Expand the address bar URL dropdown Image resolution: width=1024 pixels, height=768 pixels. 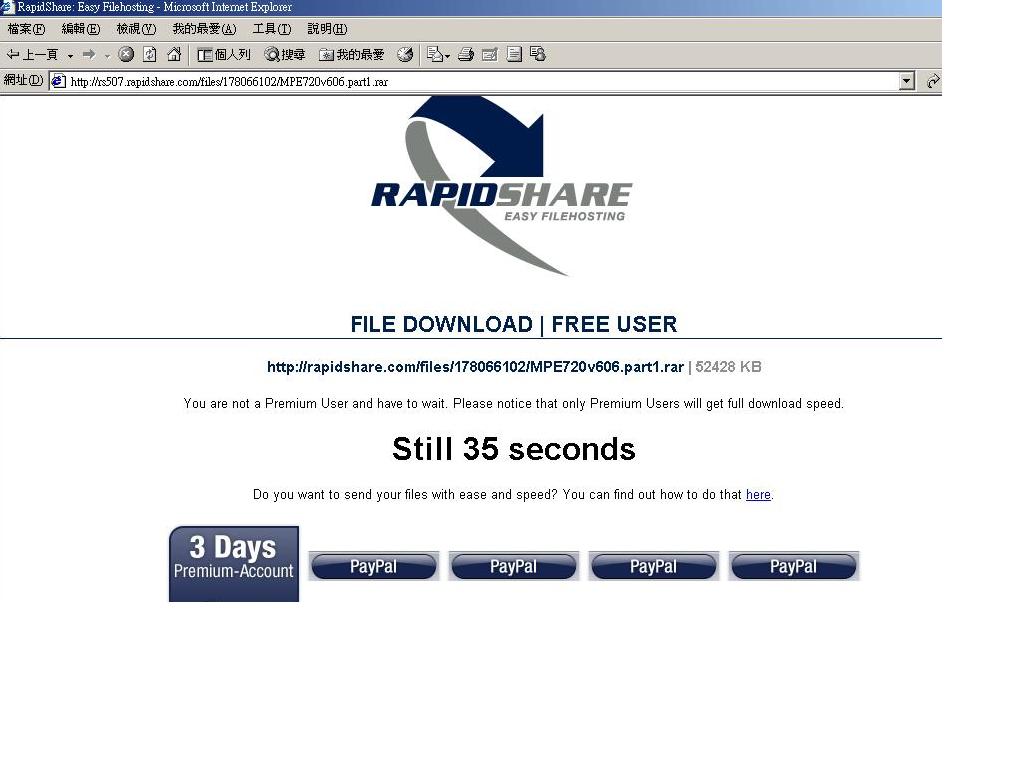tap(907, 81)
